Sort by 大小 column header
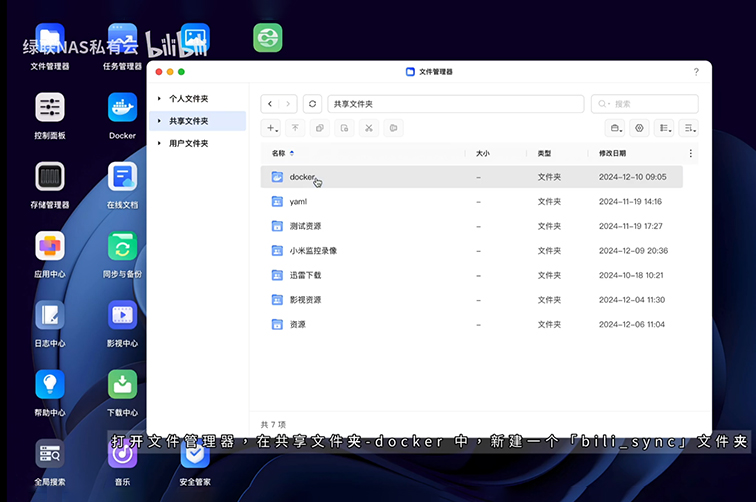756x502 pixels. [x=483, y=153]
